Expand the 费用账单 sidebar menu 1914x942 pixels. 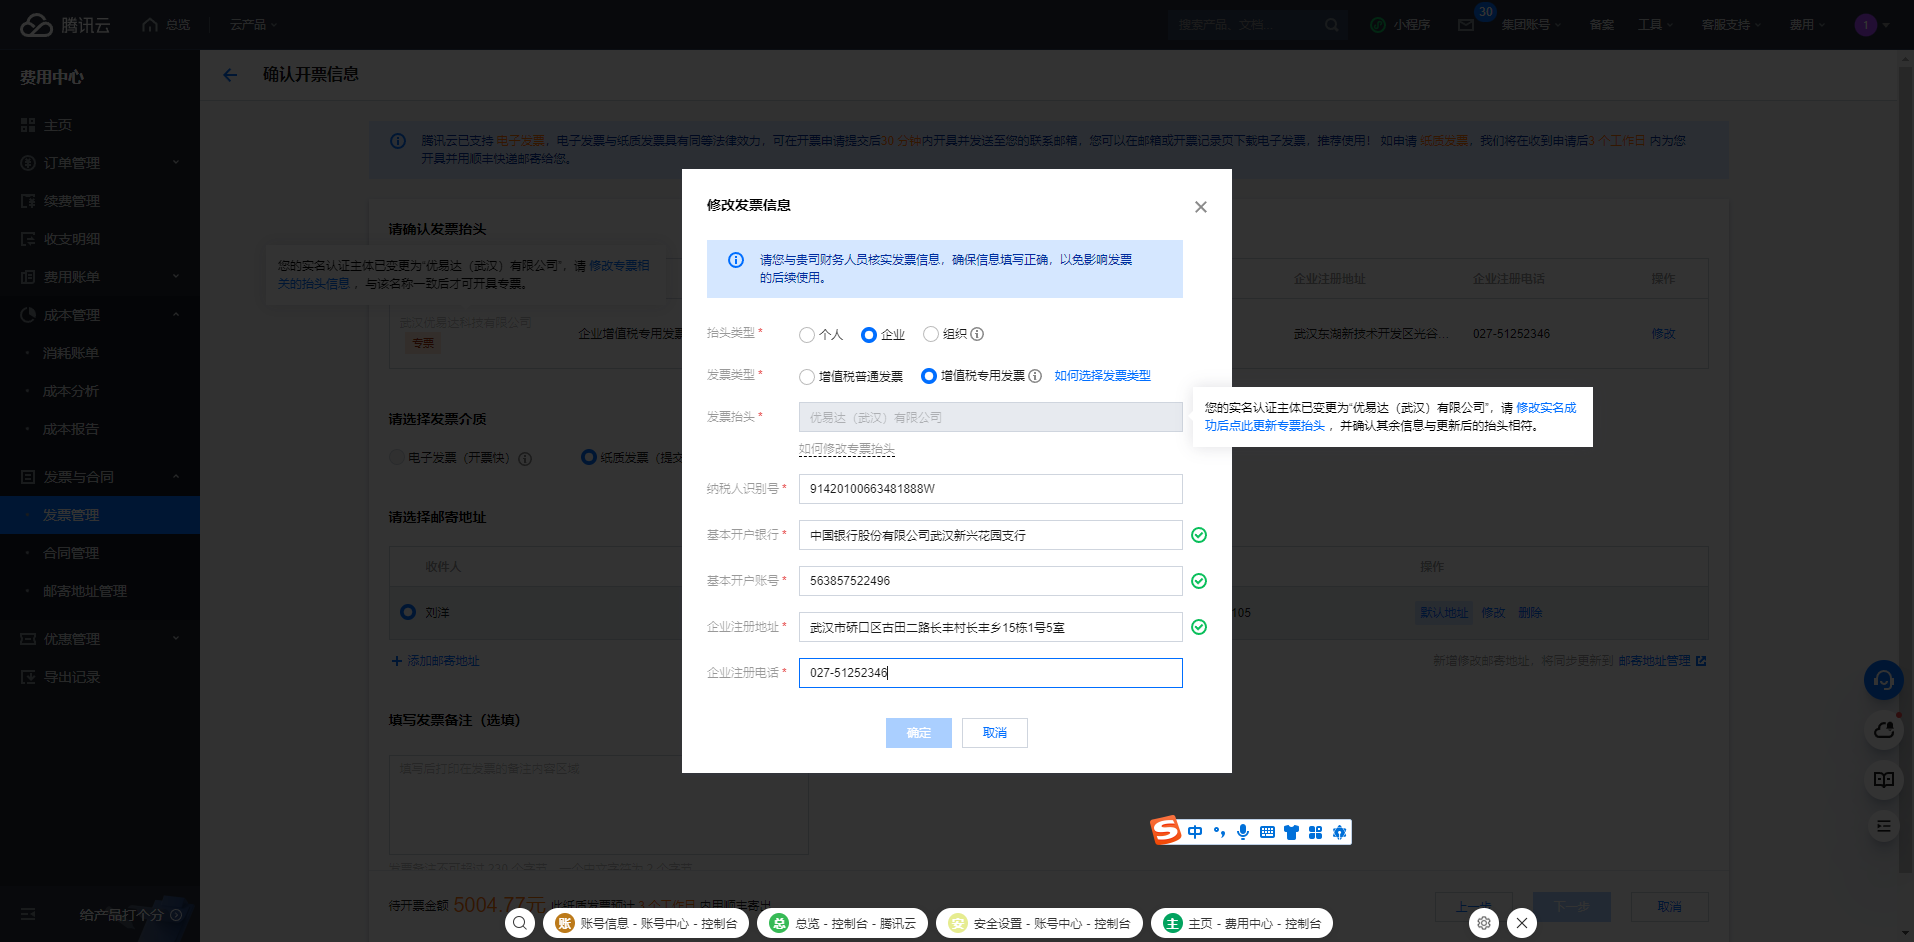click(x=100, y=277)
